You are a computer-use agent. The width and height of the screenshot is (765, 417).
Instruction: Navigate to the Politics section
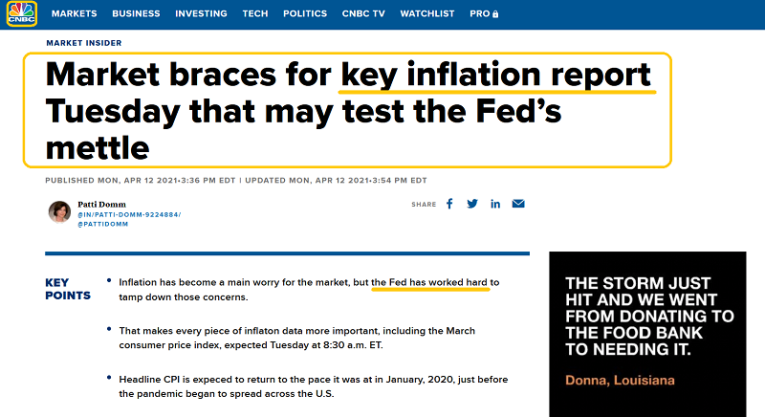tap(305, 14)
